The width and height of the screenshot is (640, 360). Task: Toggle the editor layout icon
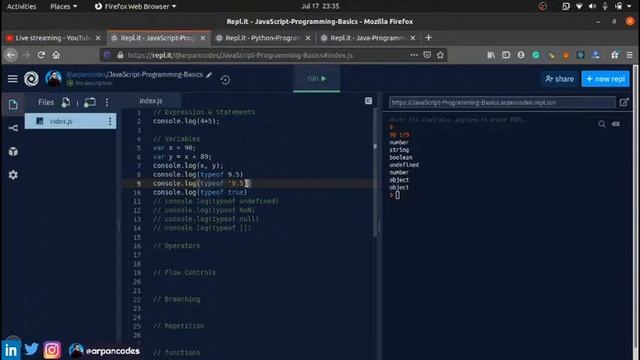(368, 101)
